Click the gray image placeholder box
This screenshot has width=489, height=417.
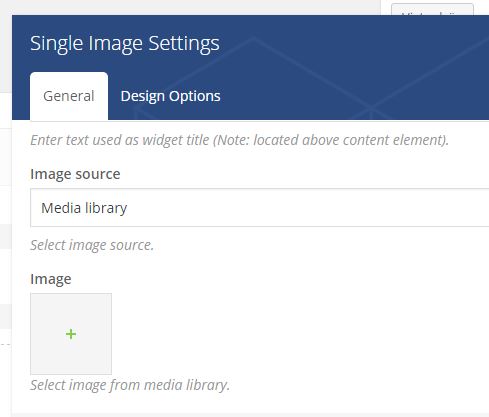tap(71, 334)
